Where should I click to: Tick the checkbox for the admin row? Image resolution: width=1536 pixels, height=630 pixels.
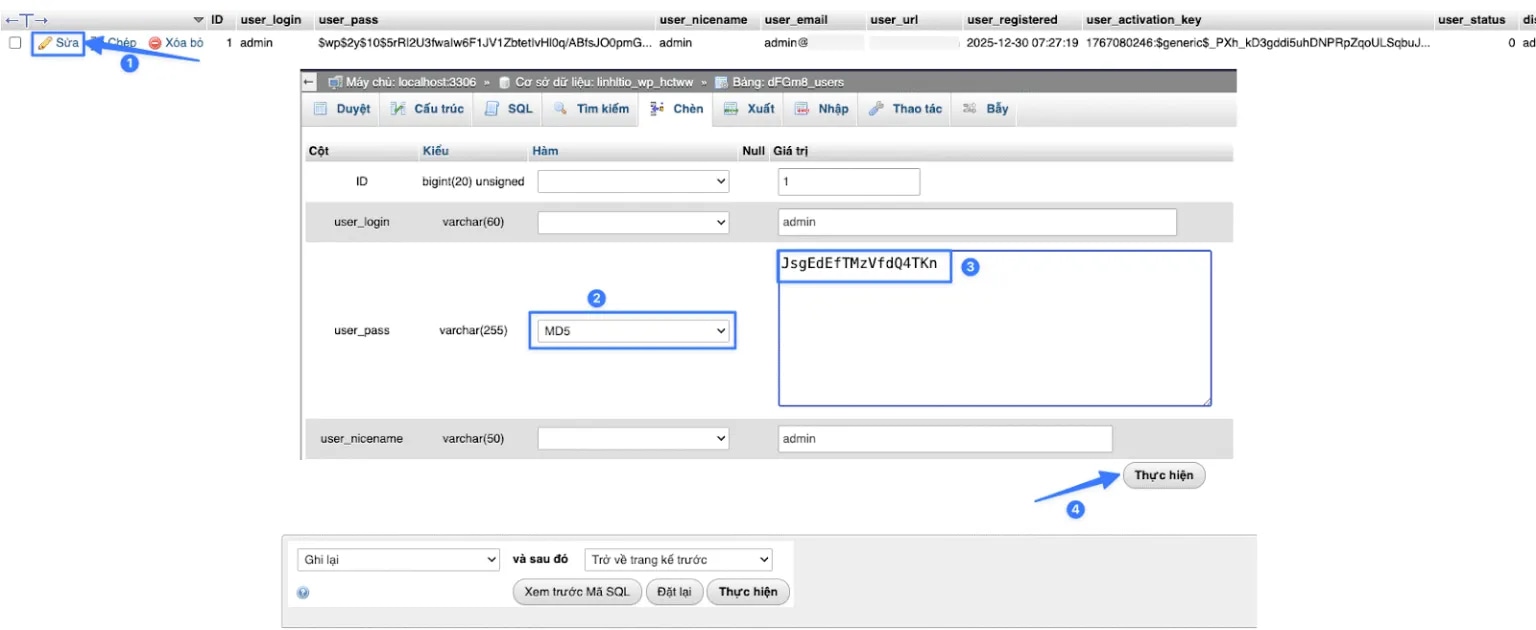[15, 43]
